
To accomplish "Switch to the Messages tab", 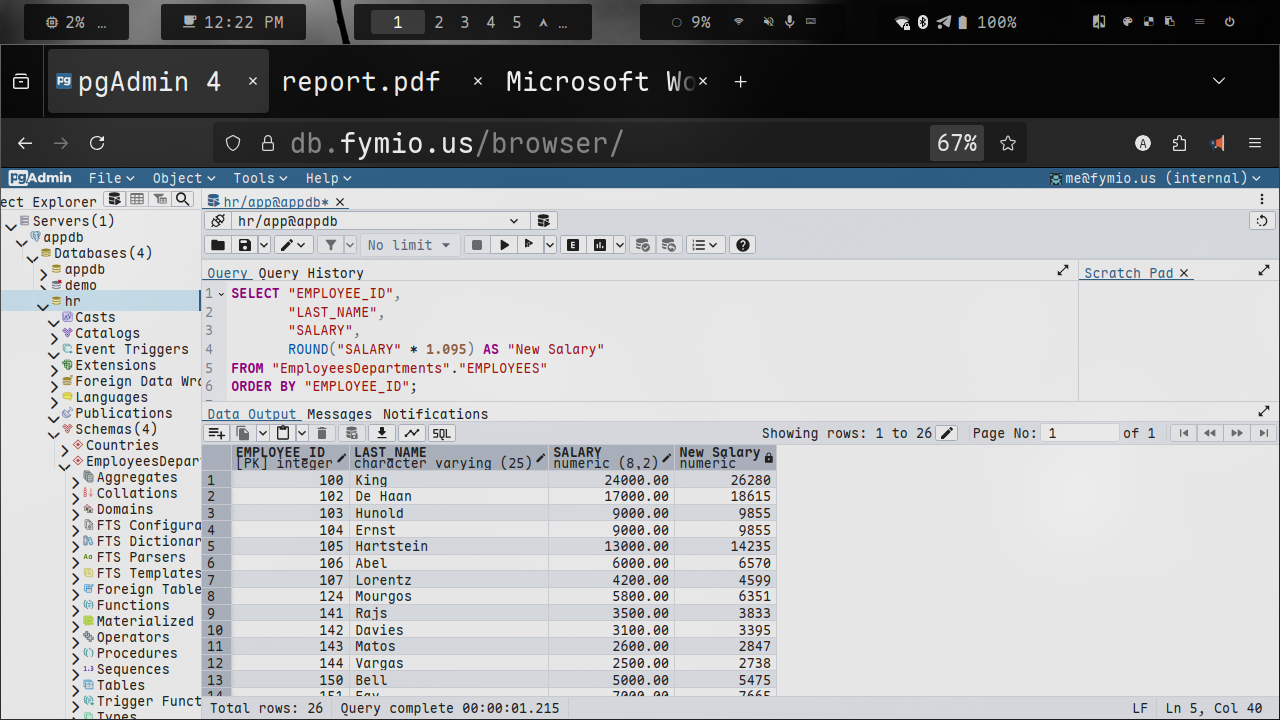I will coord(339,414).
